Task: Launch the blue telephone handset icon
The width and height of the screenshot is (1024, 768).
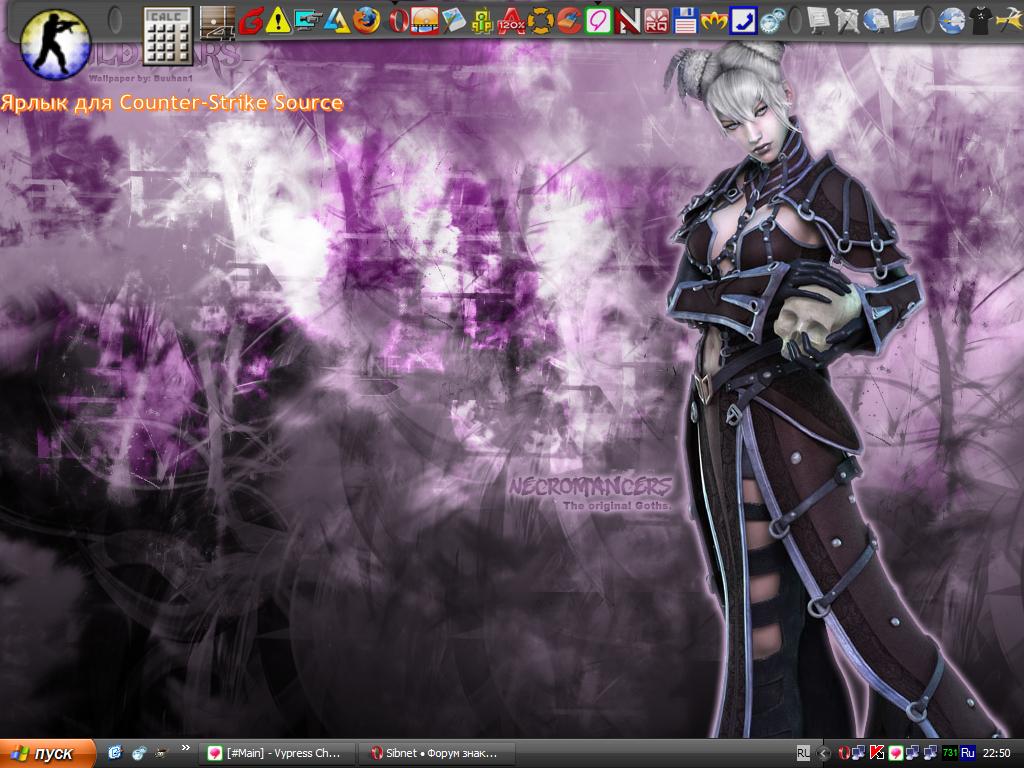Action: pos(743,21)
